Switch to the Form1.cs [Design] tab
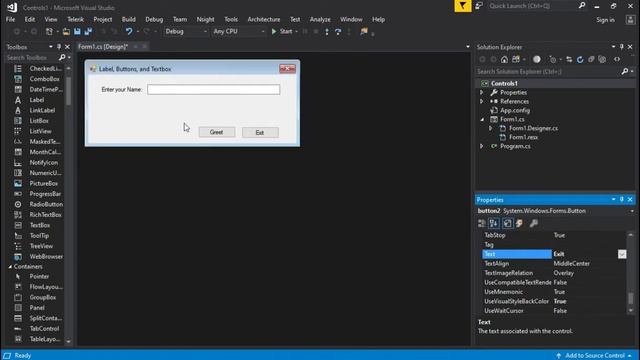The height and width of the screenshot is (360, 640). pyautogui.click(x=103, y=47)
